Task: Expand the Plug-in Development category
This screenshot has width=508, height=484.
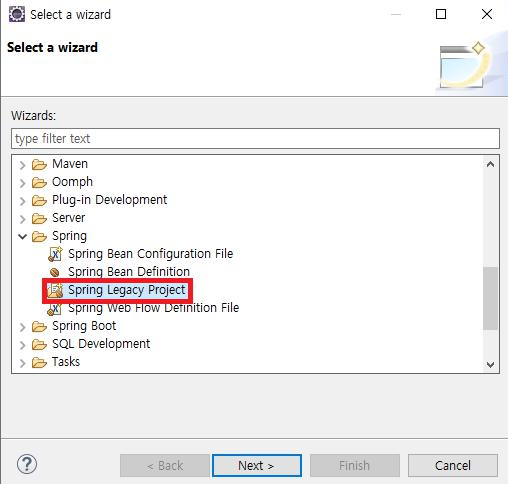Action: (22, 201)
